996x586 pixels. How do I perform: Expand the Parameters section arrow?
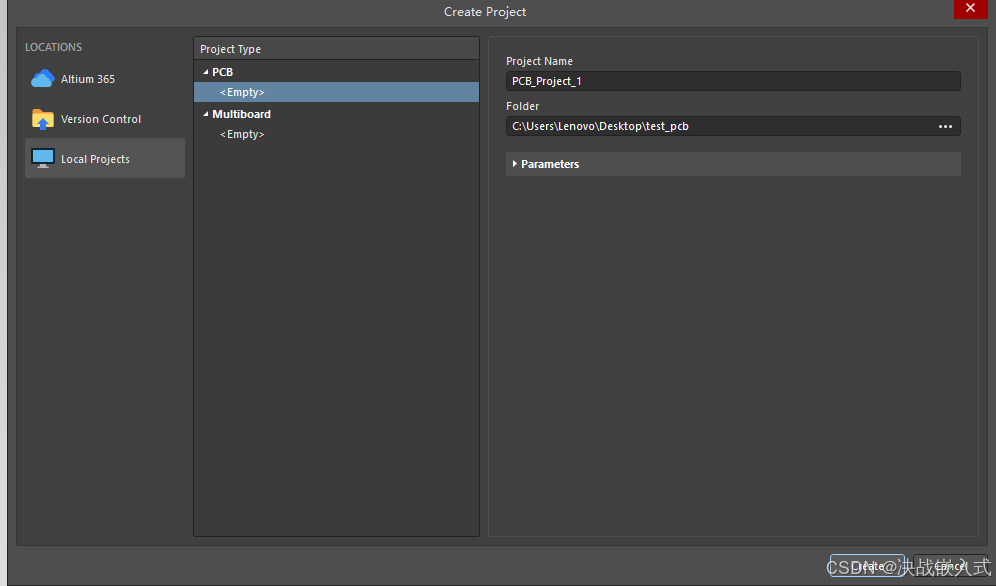(x=515, y=164)
